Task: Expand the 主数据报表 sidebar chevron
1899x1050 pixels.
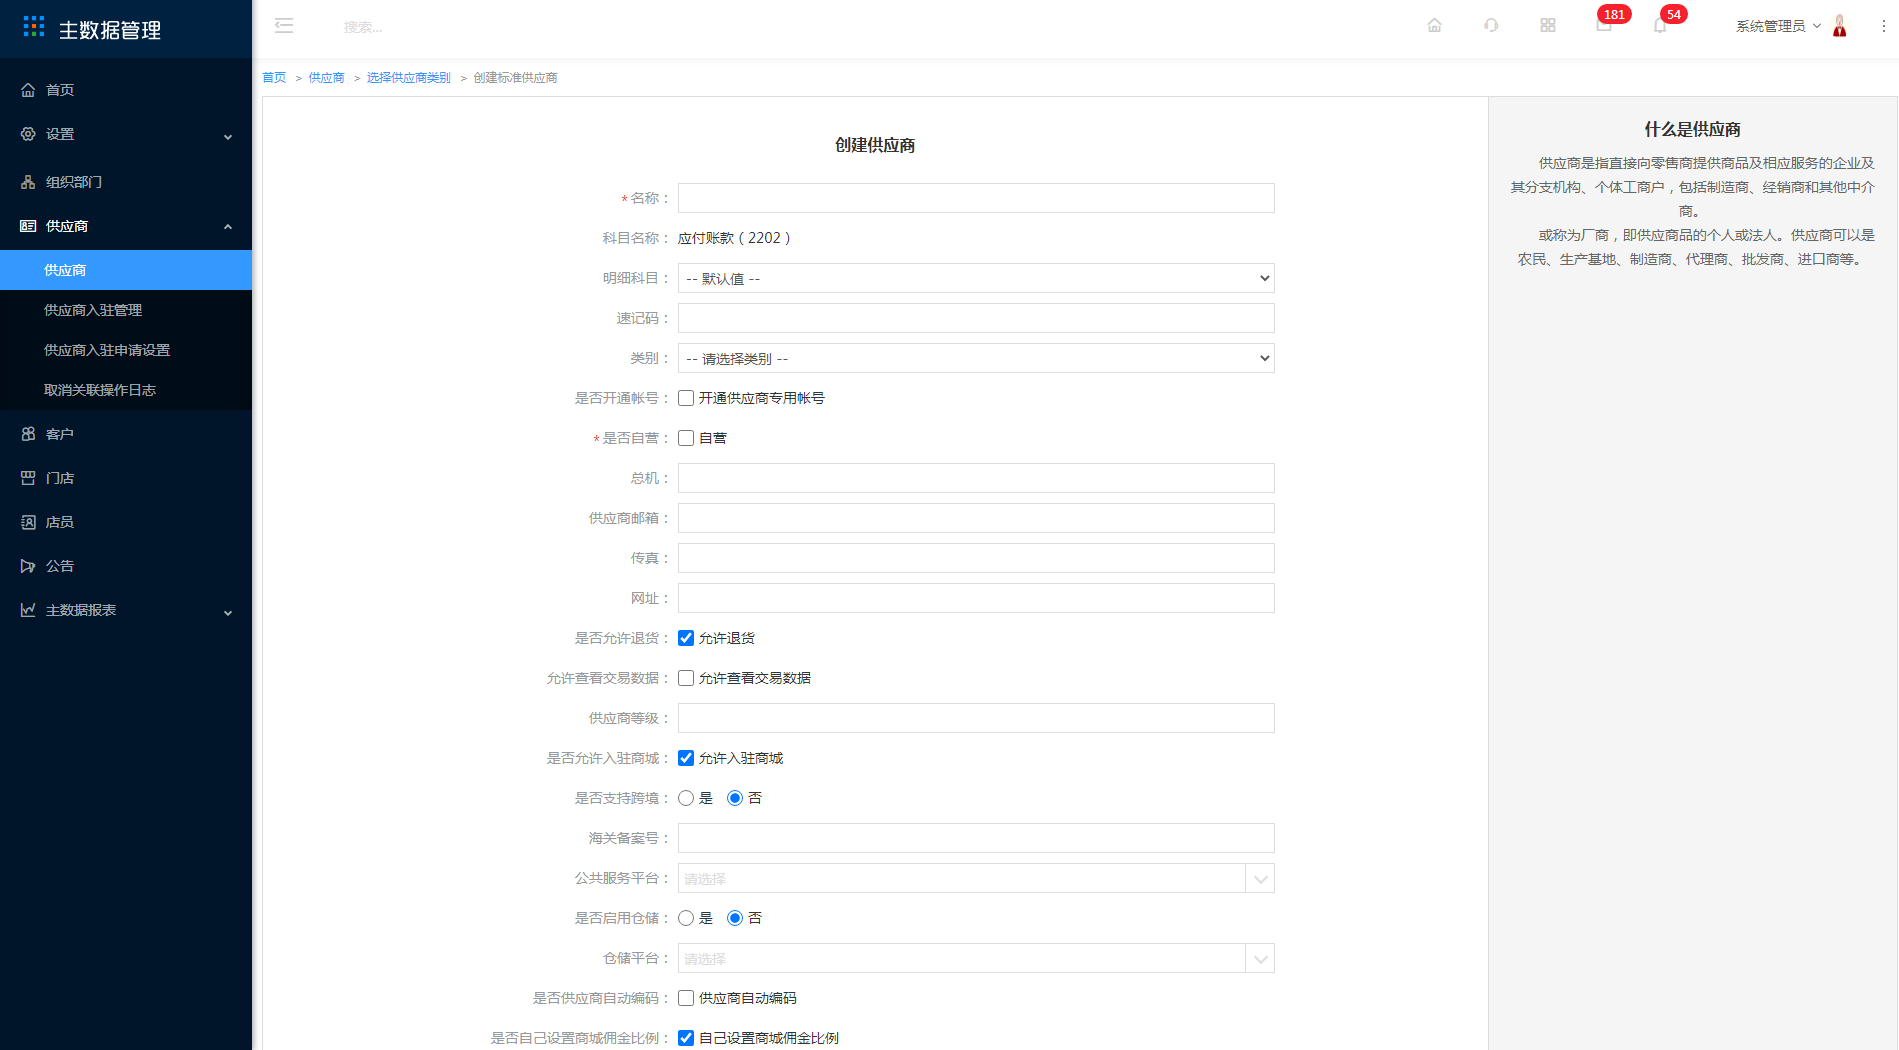Action: tap(228, 612)
